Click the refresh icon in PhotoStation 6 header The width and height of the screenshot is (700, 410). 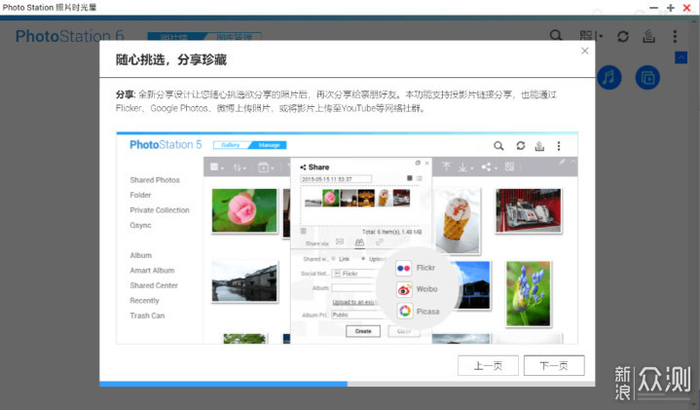pyautogui.click(x=623, y=36)
